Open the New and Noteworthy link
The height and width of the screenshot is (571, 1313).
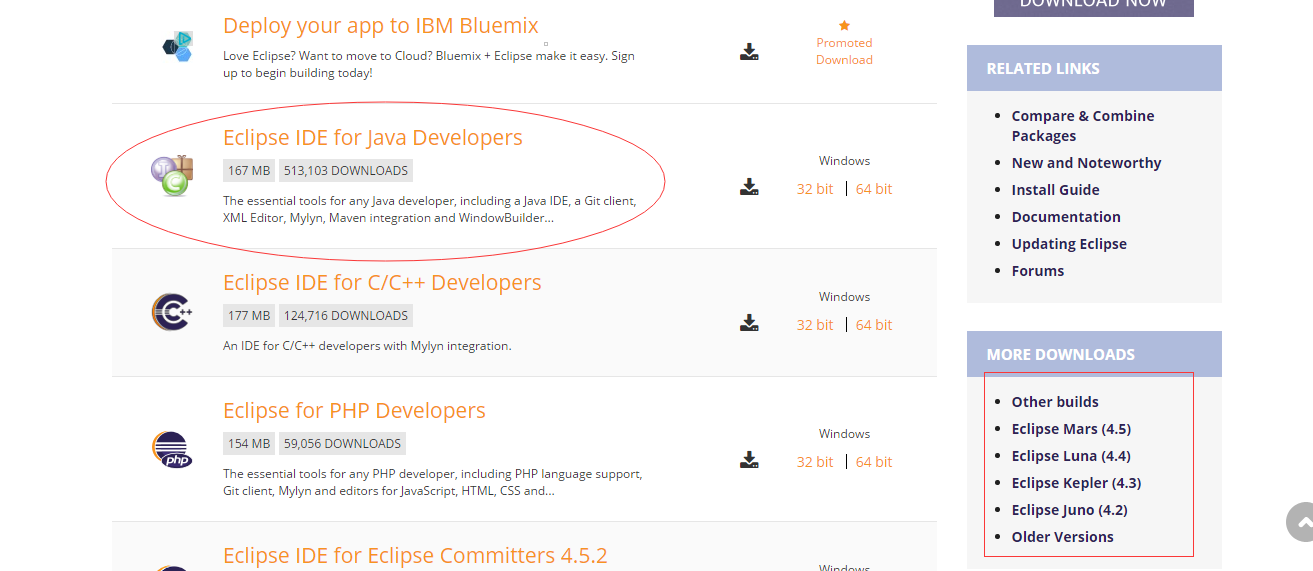1086,163
